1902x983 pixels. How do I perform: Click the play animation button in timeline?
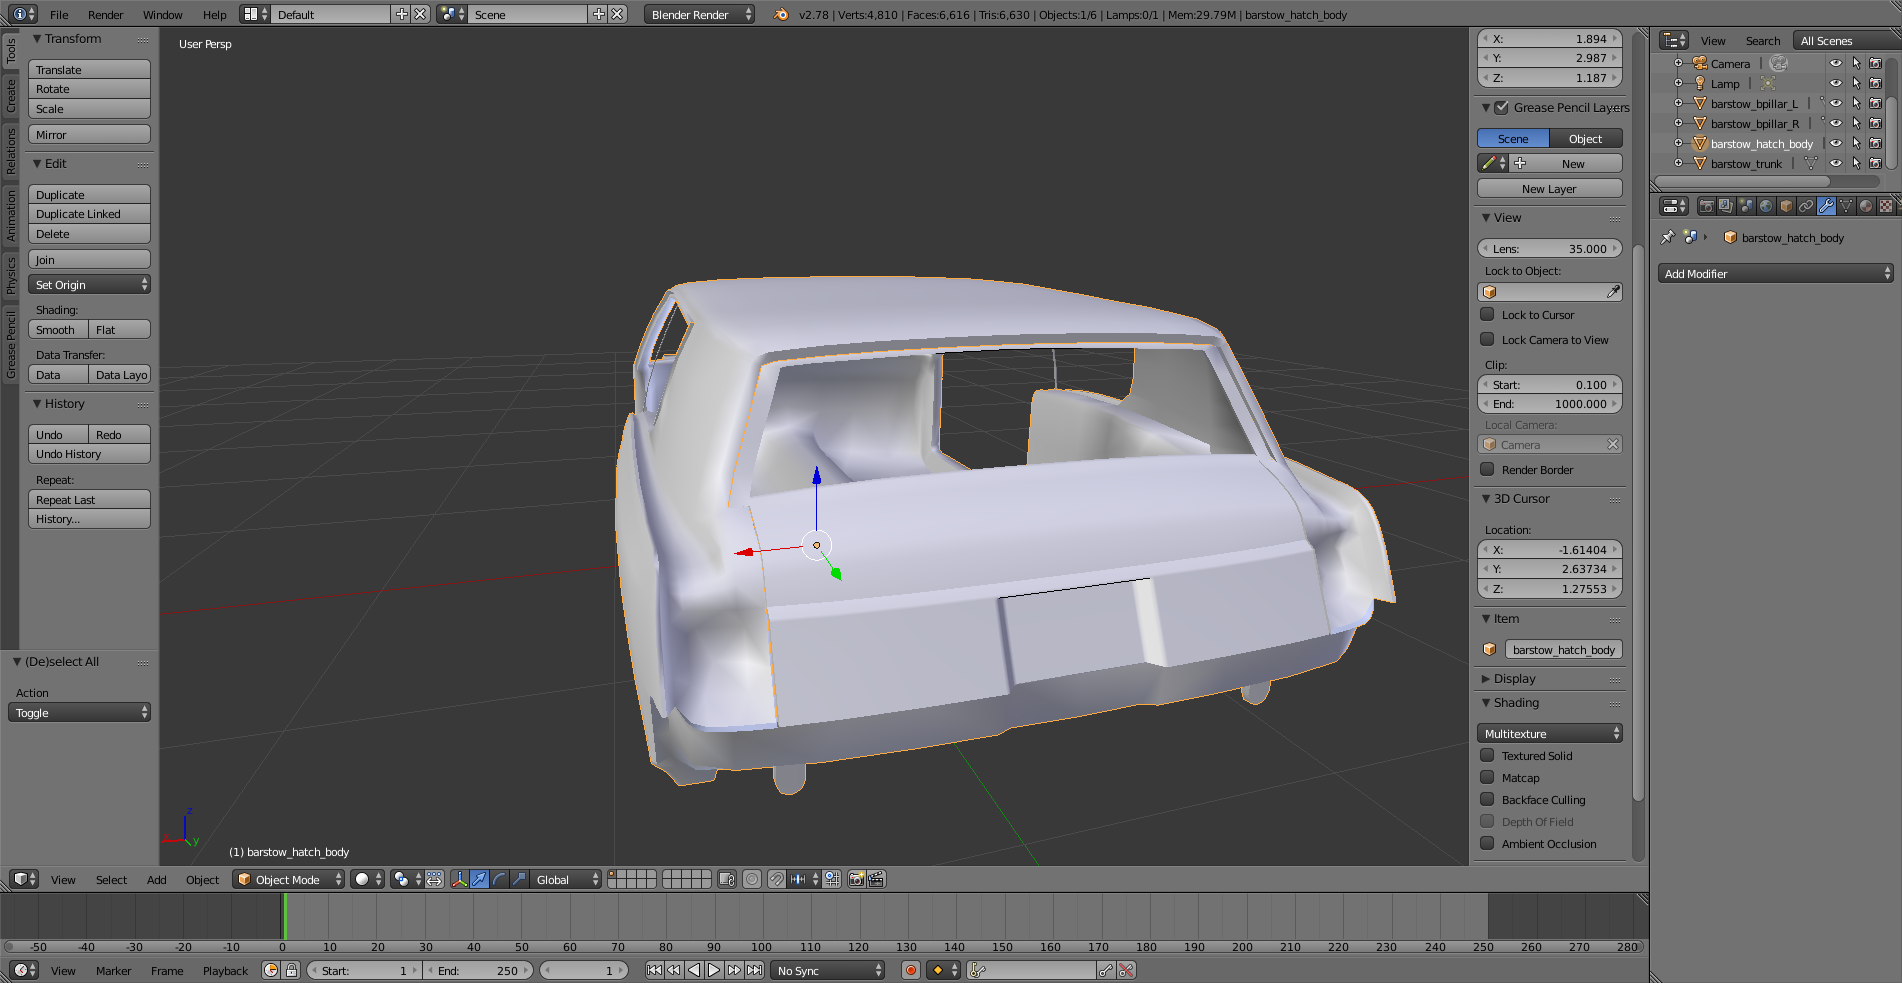pos(713,970)
